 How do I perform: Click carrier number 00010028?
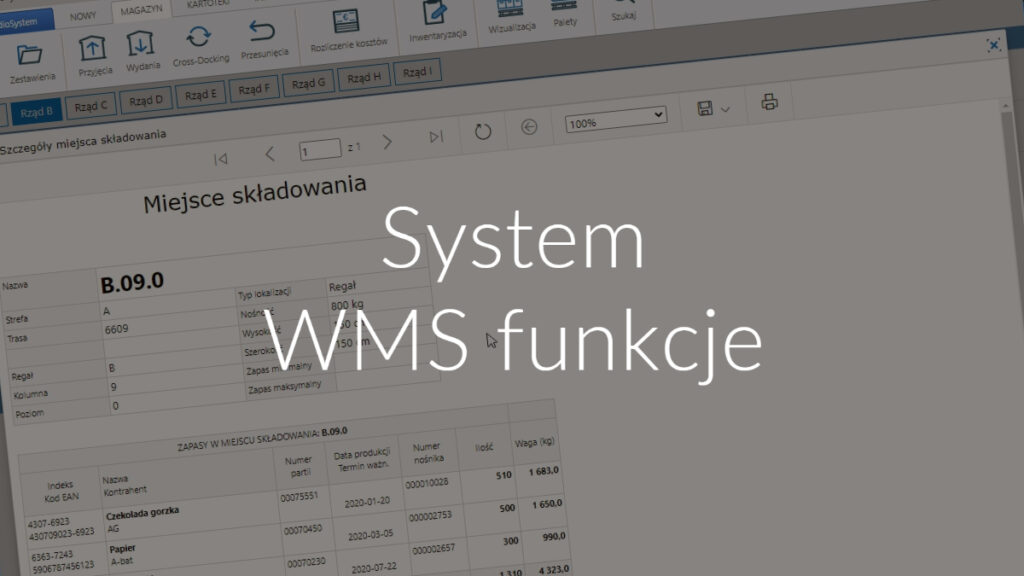pyautogui.click(x=426, y=483)
